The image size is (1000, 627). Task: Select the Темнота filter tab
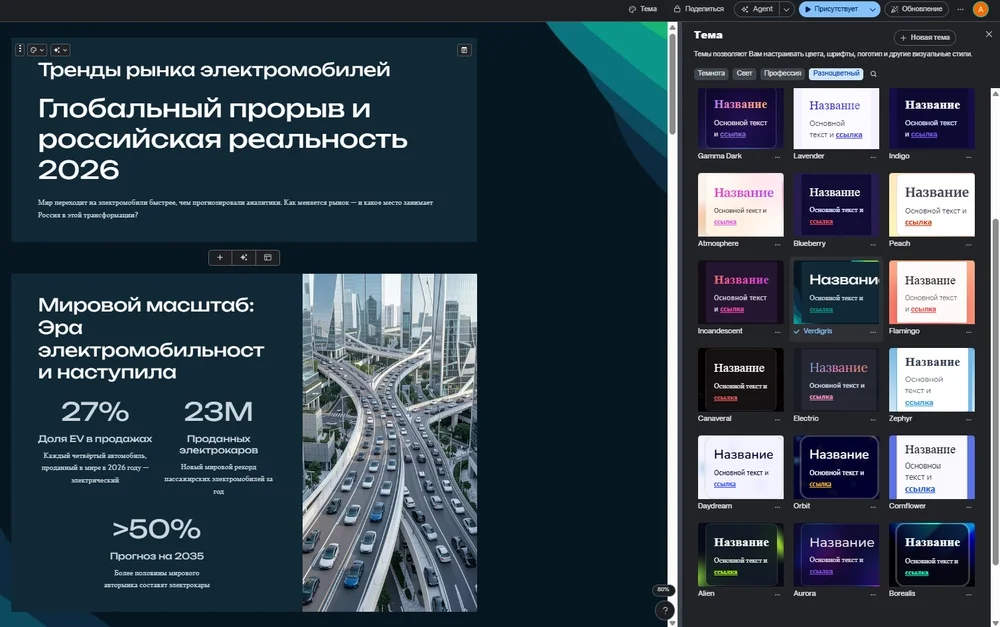click(711, 73)
